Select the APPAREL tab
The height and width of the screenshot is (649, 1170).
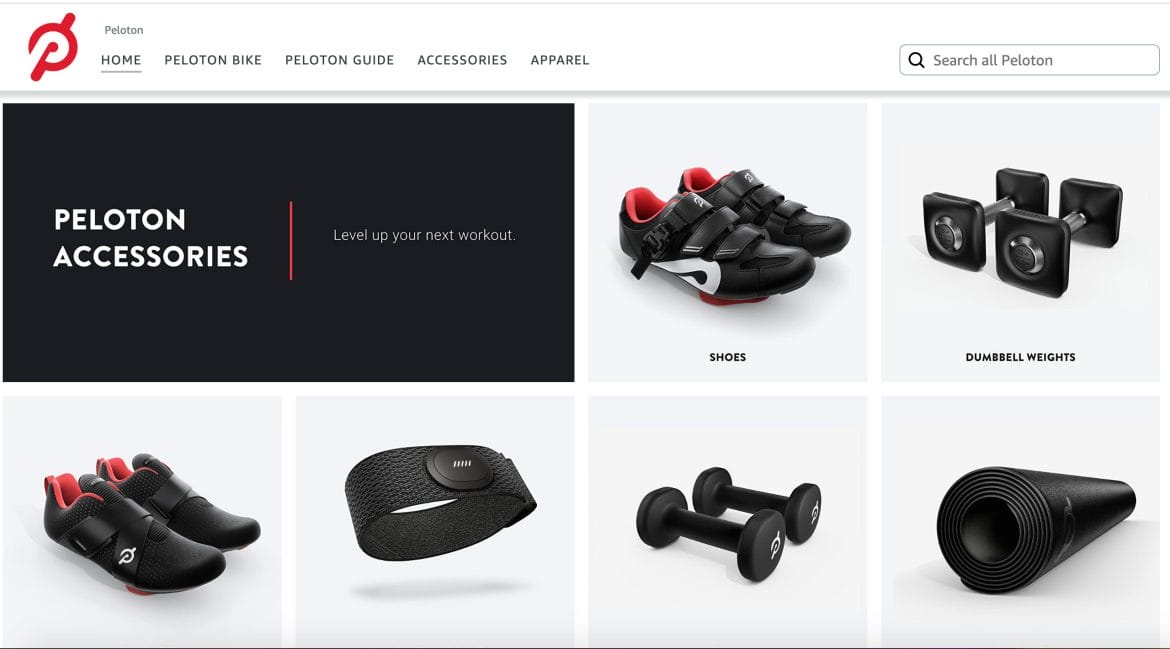coord(560,60)
